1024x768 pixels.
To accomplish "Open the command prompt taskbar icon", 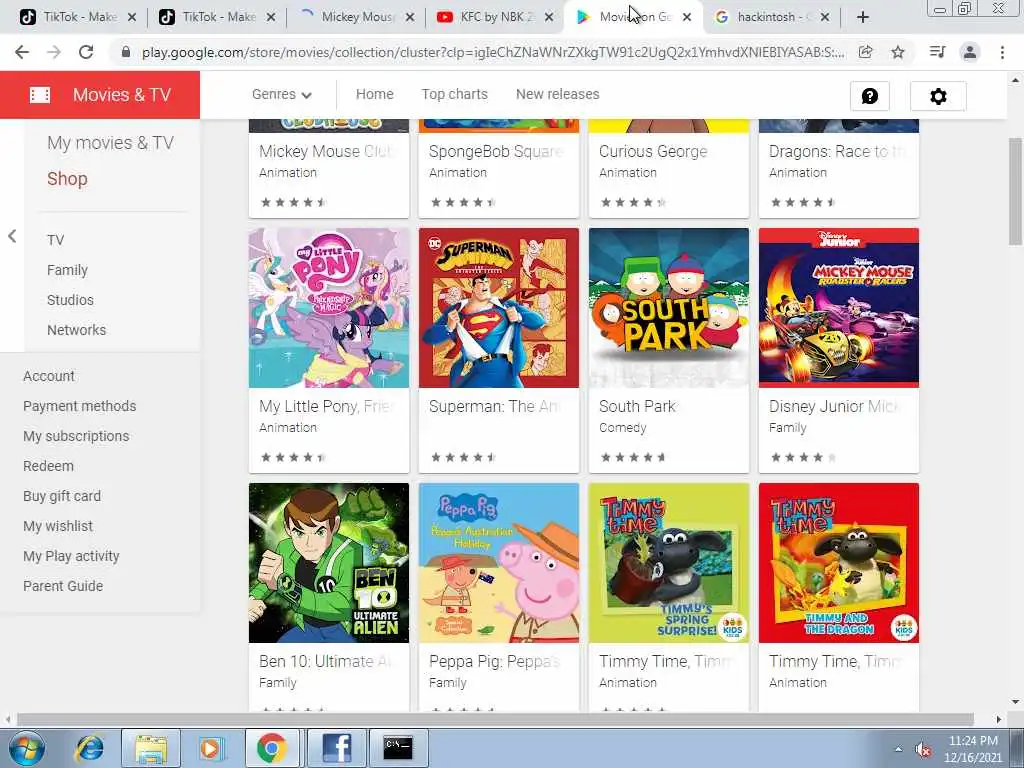I will click(398, 748).
